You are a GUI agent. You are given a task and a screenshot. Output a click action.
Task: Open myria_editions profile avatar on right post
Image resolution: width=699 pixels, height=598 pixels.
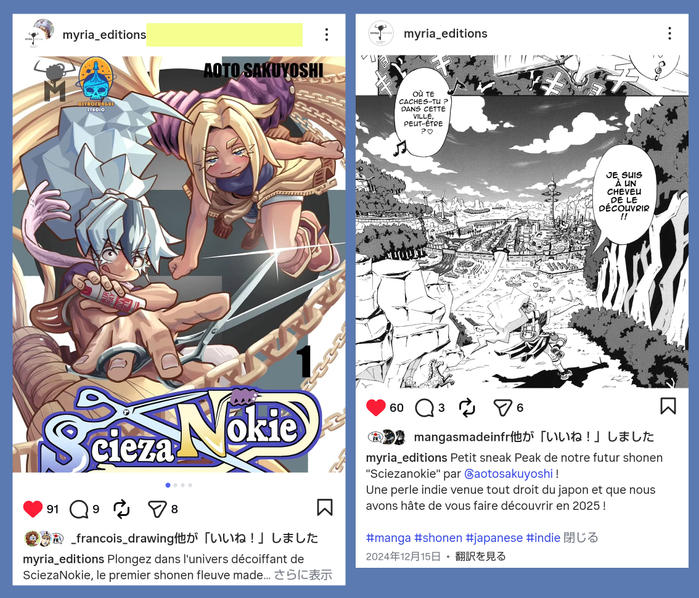coord(381,33)
